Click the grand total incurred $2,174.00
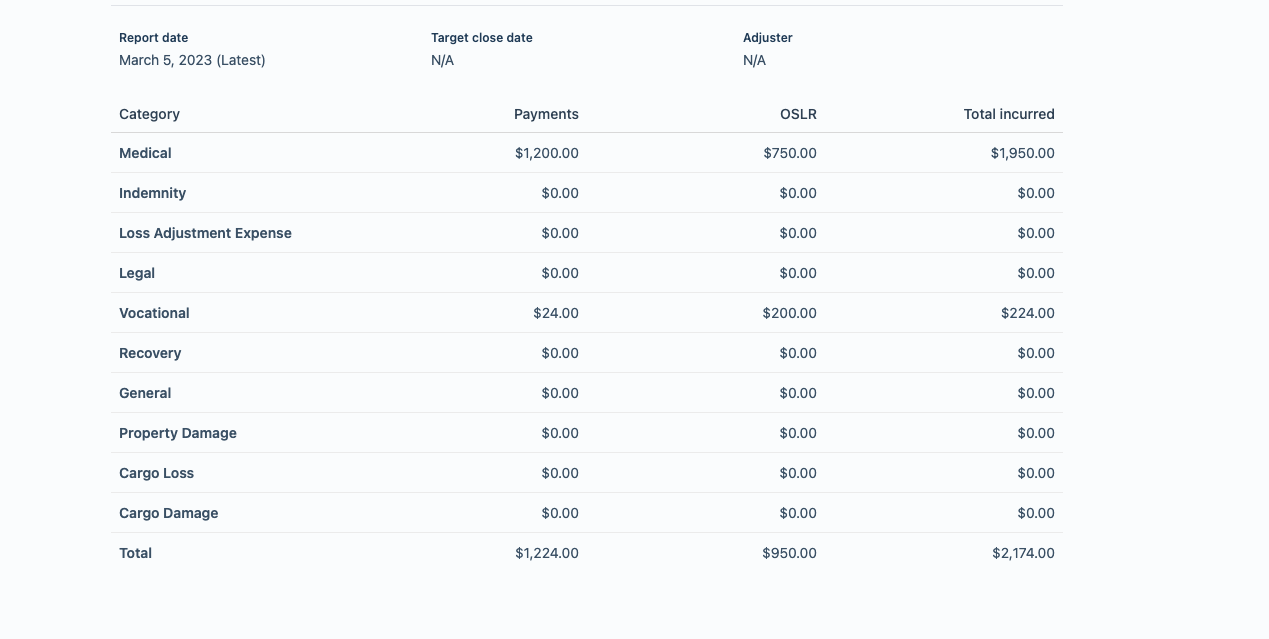This screenshot has width=1269, height=639. (1023, 553)
